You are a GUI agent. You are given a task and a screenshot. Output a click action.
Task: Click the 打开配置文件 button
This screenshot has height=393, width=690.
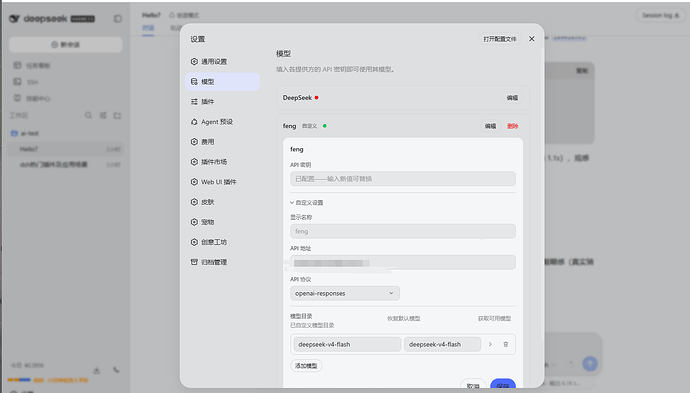500,39
